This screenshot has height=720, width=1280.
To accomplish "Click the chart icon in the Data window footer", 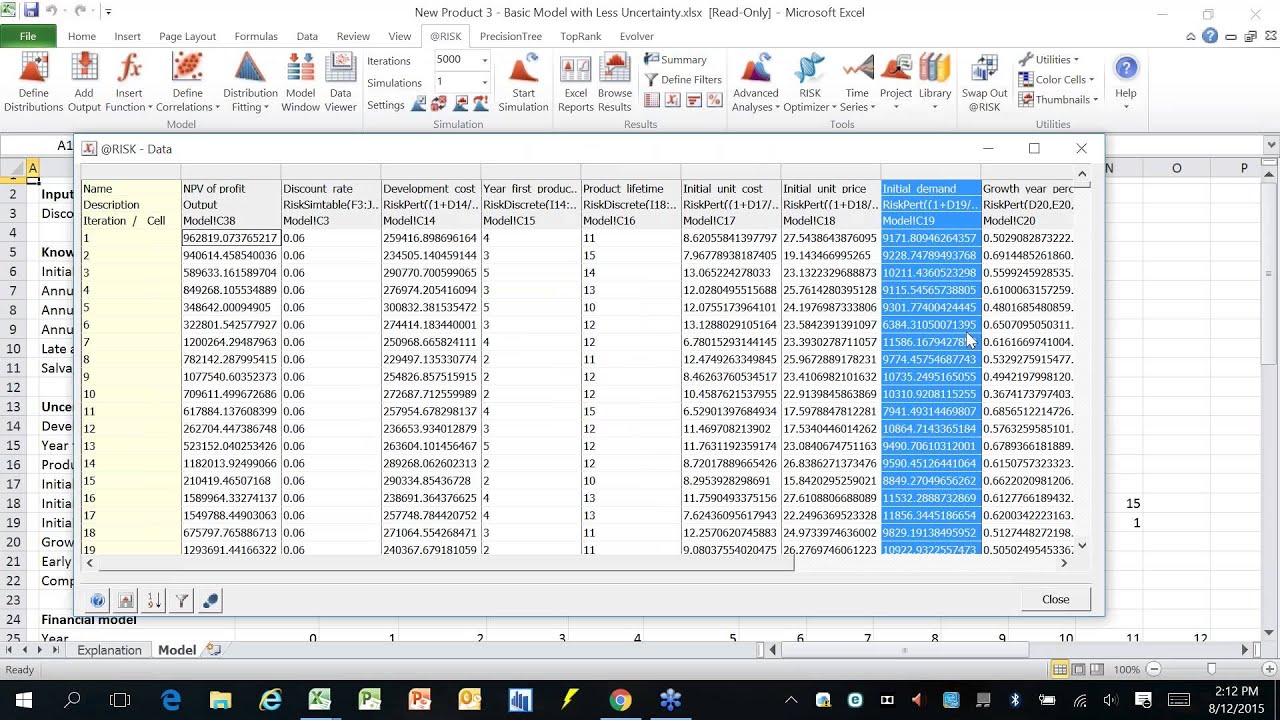I will (x=126, y=601).
